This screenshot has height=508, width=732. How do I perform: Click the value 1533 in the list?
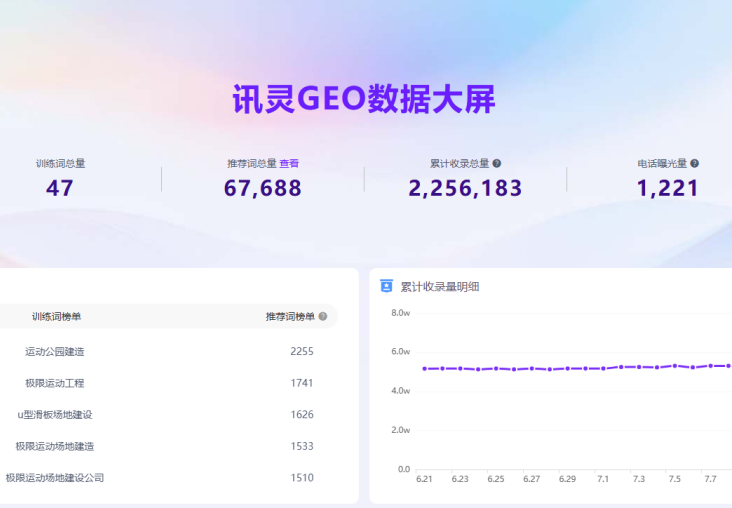coord(302,446)
